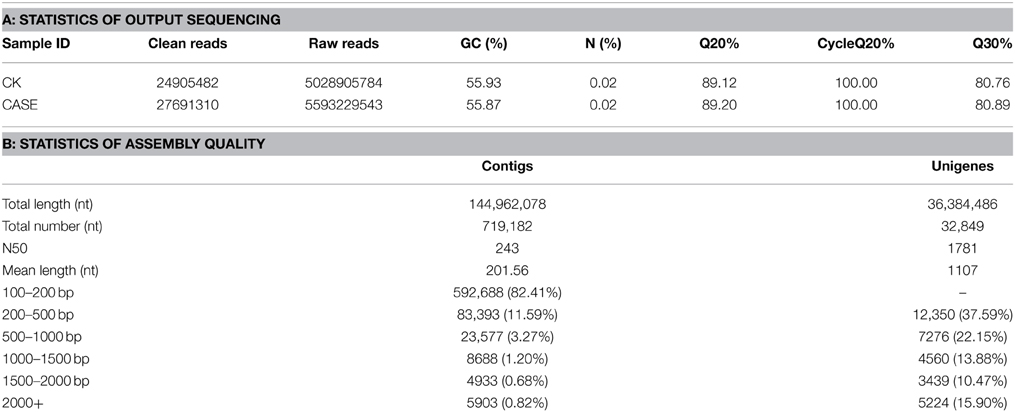Select the Clean reads column header

(188, 44)
